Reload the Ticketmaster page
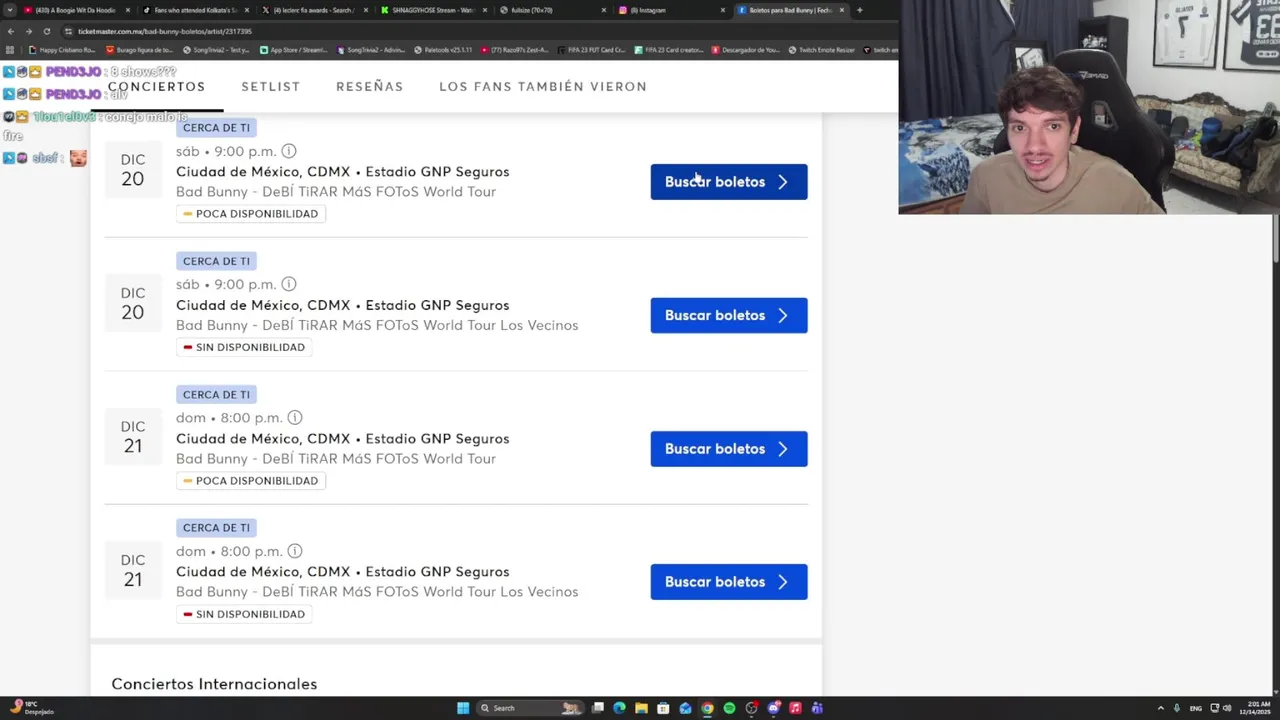This screenshot has height=720, width=1280. [x=46, y=31]
